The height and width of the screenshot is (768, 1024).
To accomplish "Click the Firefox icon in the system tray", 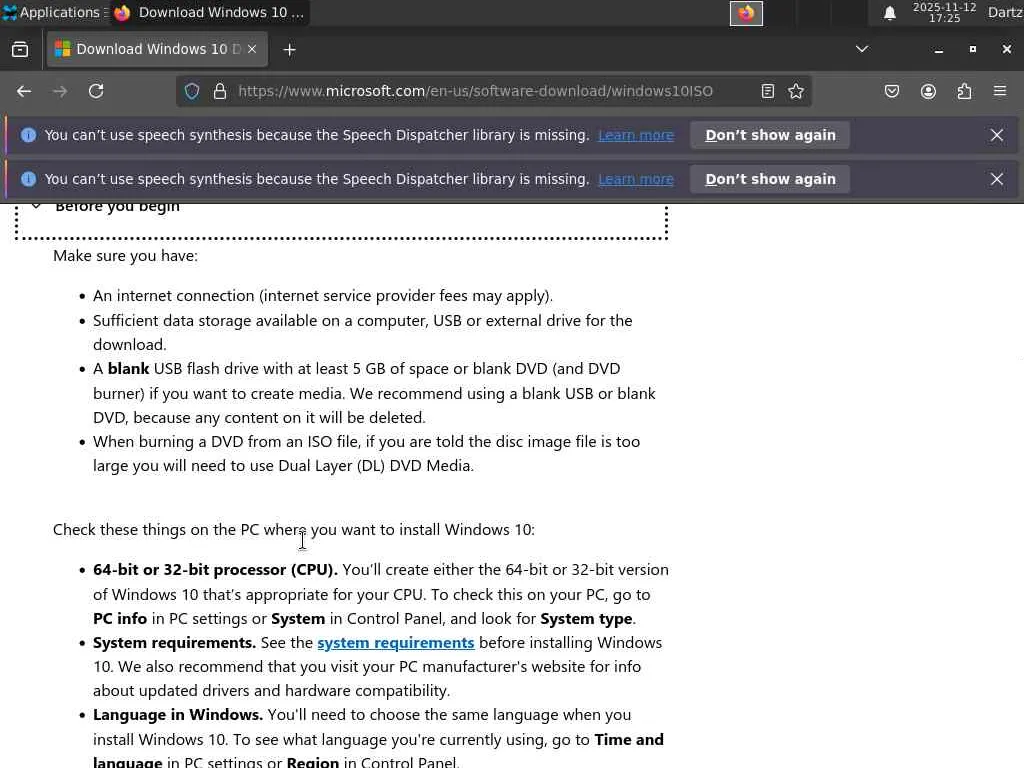I will point(746,13).
